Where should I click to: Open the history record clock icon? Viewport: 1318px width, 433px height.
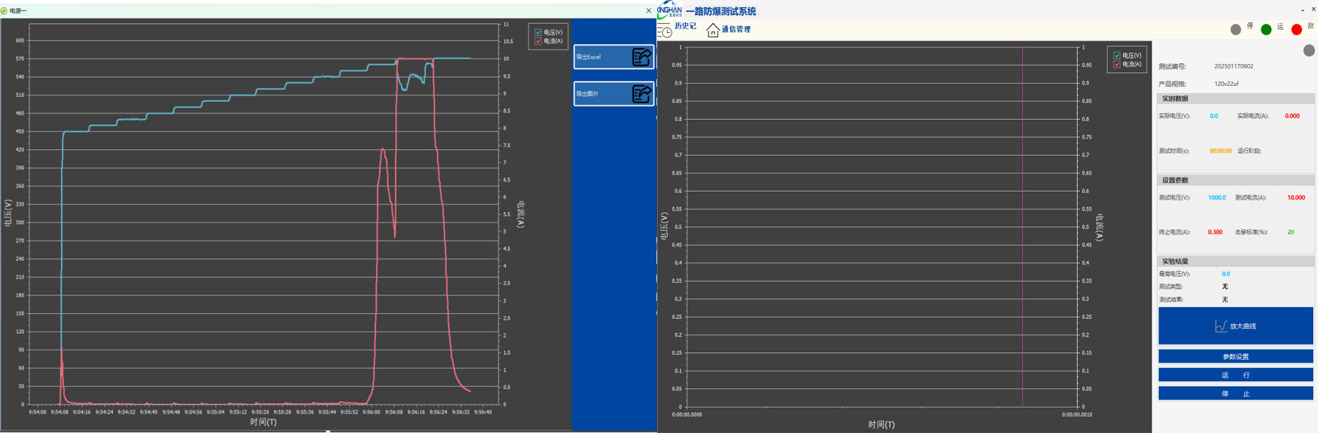(665, 30)
